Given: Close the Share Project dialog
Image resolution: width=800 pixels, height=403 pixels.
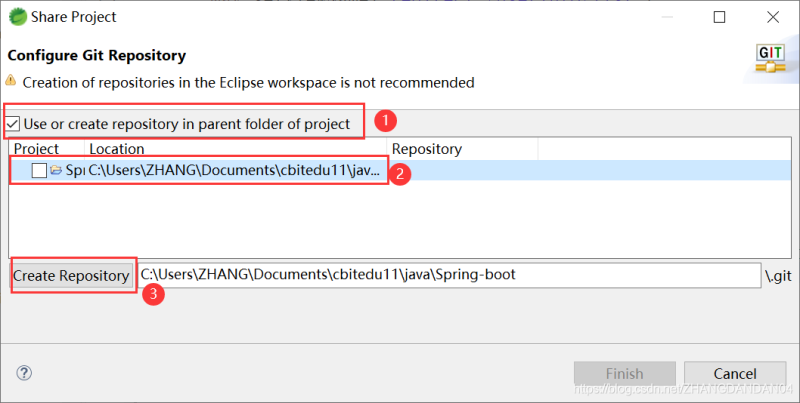Looking at the screenshot, I should [x=773, y=17].
